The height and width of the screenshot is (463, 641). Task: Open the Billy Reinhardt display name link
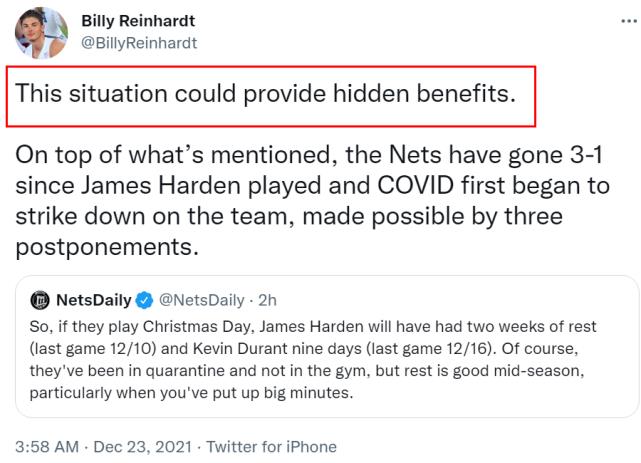click(x=140, y=22)
